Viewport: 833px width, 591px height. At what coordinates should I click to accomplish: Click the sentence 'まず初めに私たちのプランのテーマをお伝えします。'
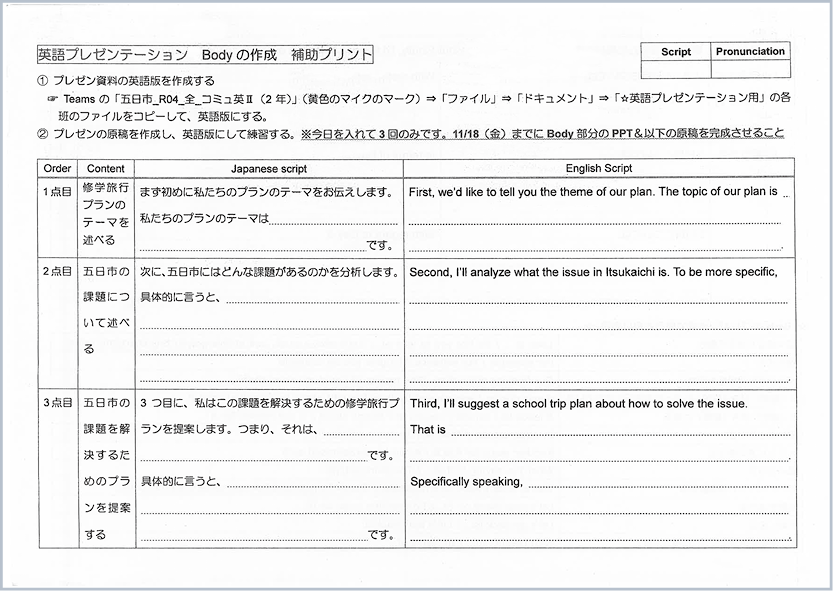(x=267, y=192)
